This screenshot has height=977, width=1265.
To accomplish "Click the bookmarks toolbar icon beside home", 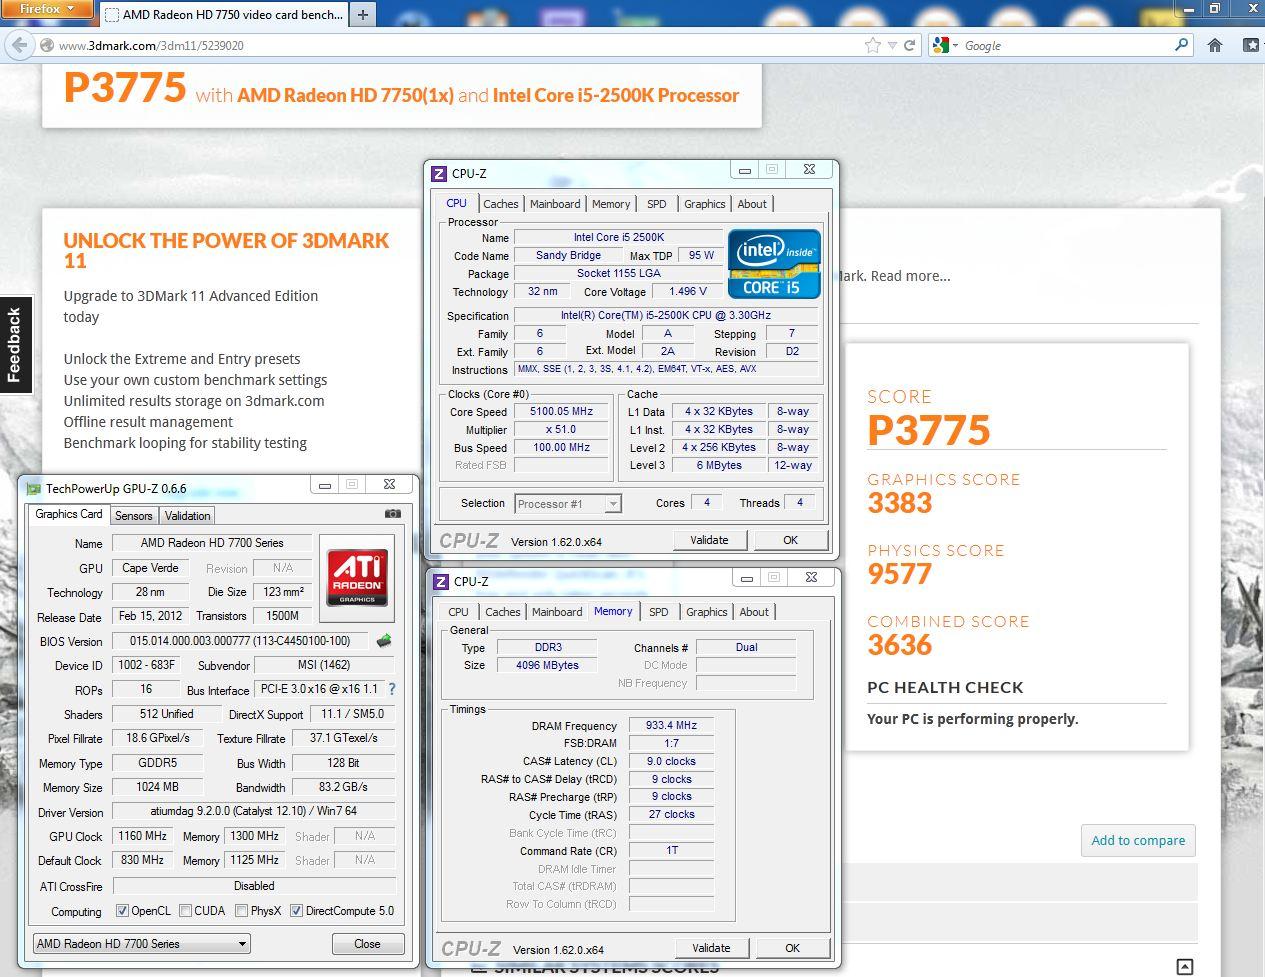I will [1251, 45].
